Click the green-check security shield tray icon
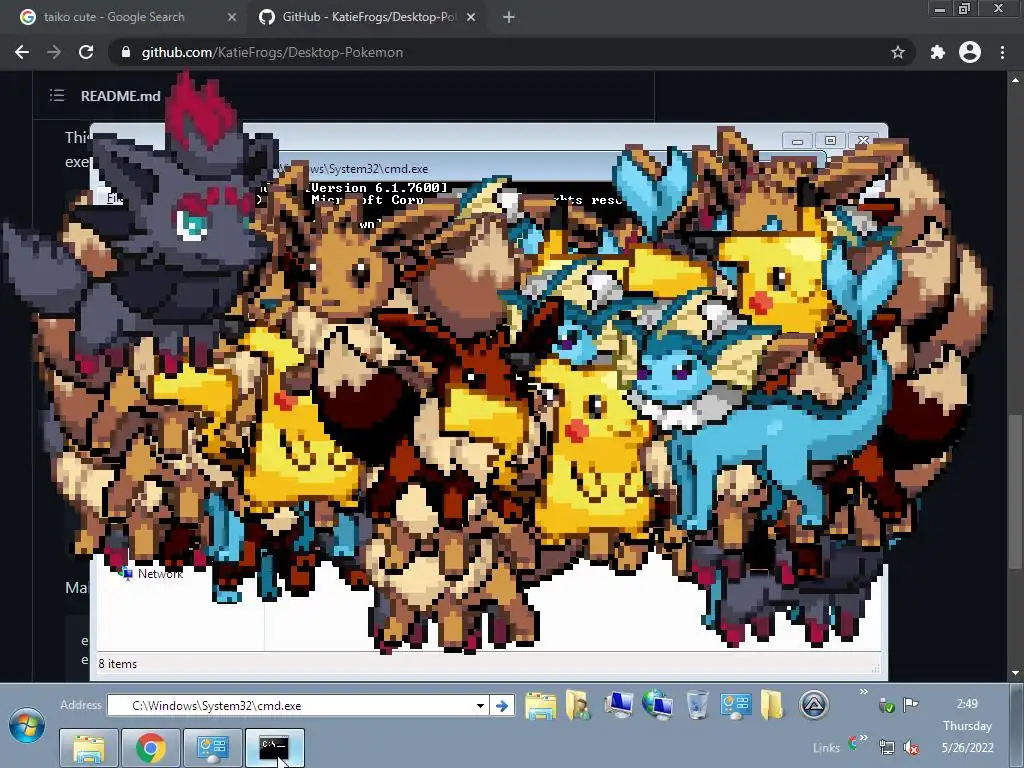Screen dimensions: 1024x768 pos(886,705)
